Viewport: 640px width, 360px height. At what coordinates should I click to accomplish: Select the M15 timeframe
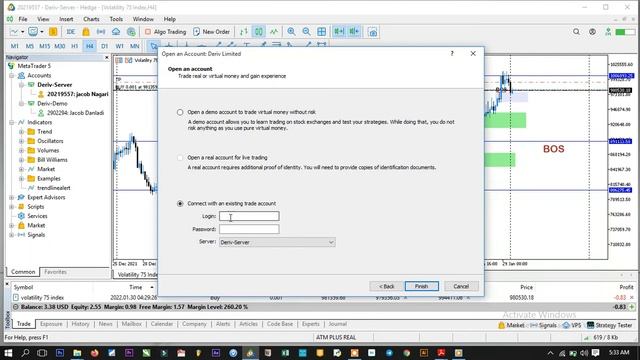tap(44, 46)
